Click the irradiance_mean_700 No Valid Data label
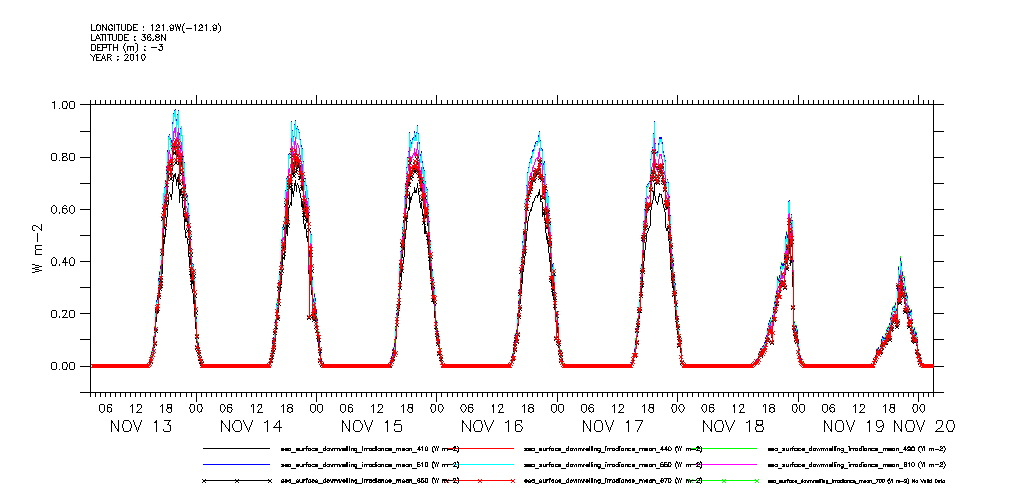This screenshot has height=504, width=1009. (x=857, y=481)
